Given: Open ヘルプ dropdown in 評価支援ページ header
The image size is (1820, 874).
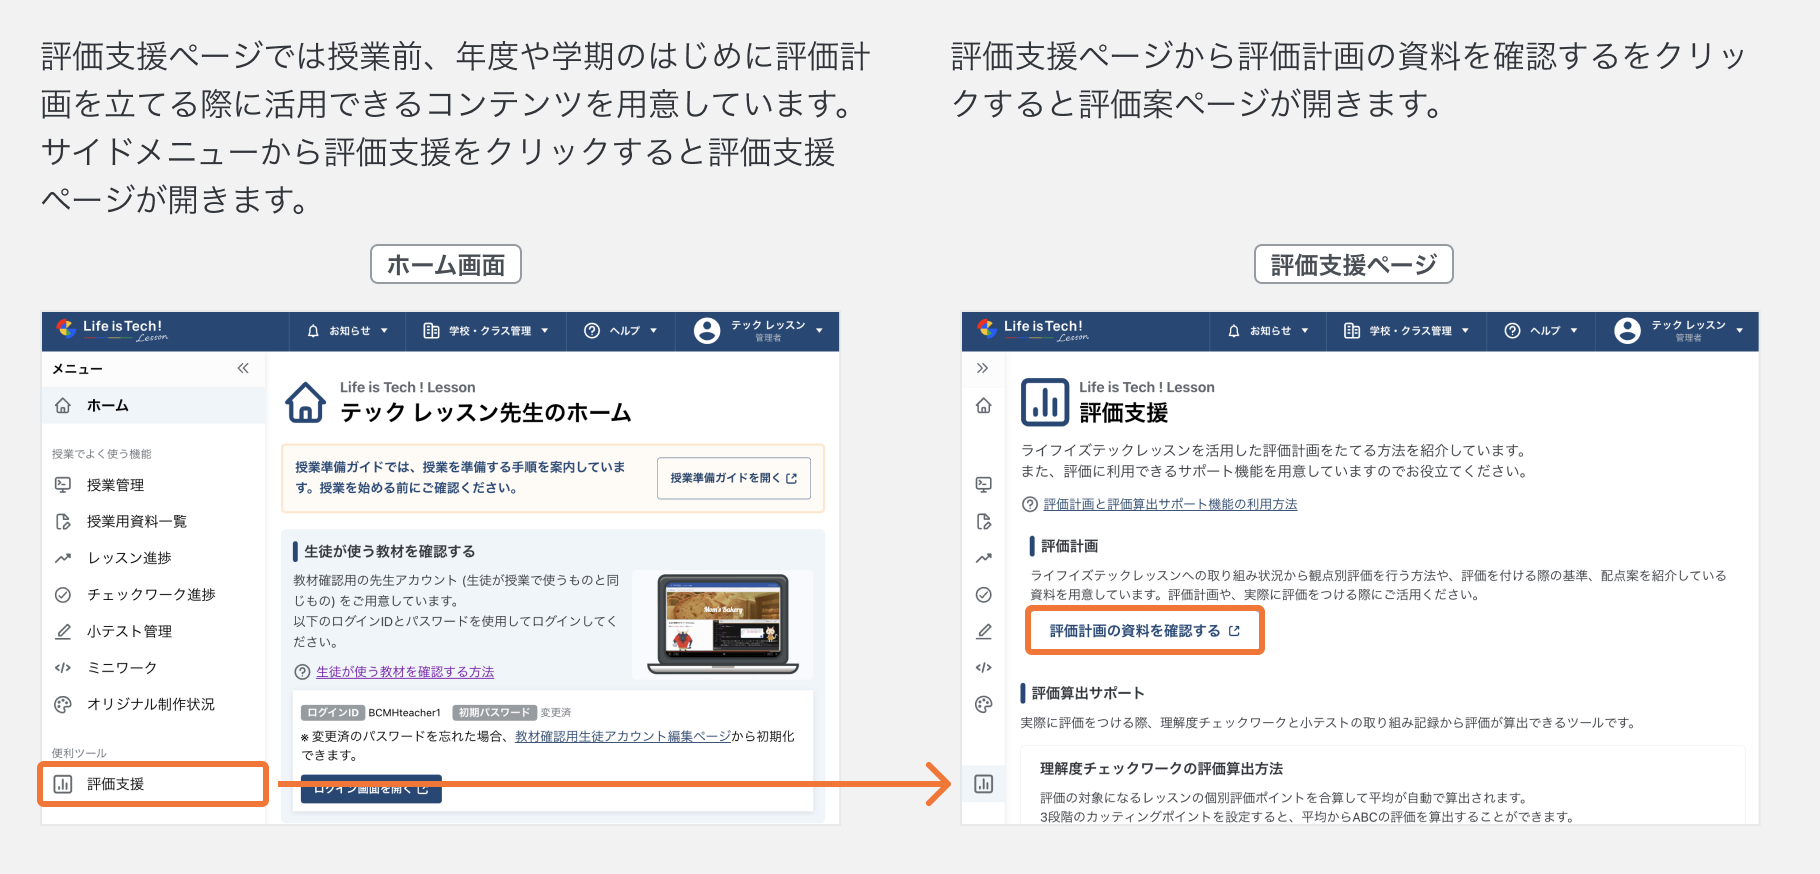Looking at the screenshot, I should point(1542,331).
